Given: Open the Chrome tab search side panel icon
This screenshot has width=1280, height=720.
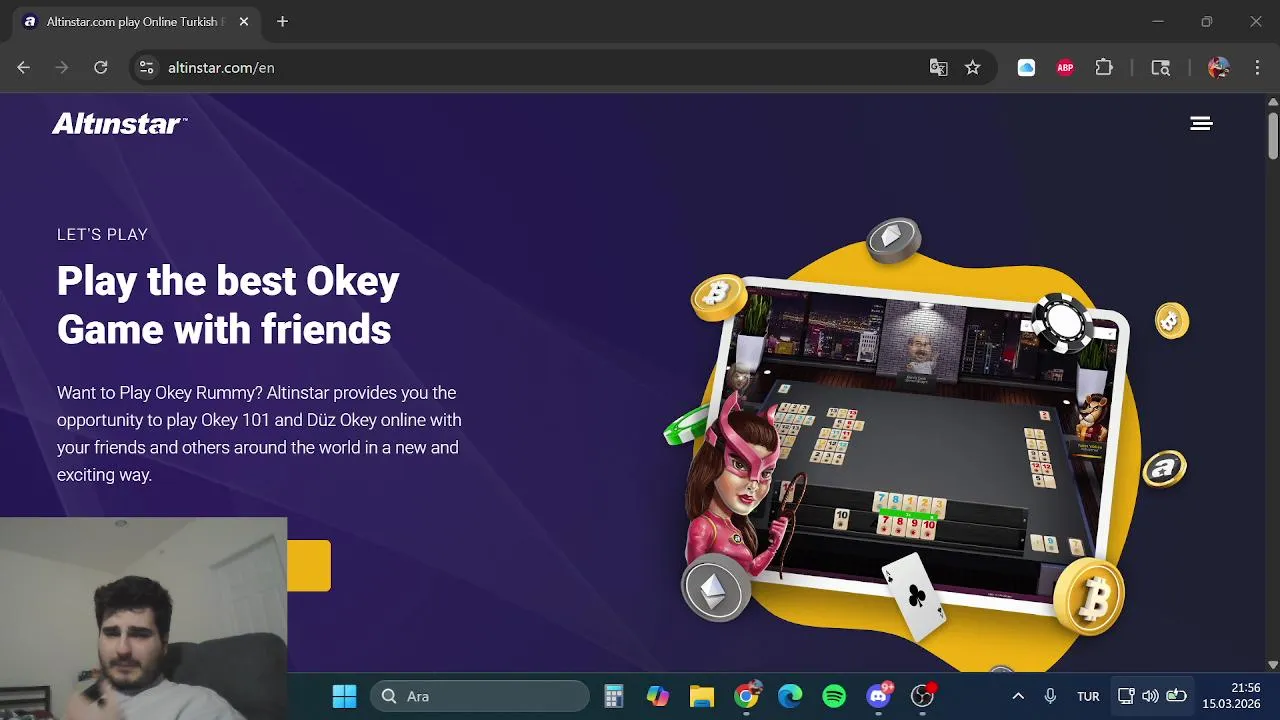Looking at the screenshot, I should [1160, 67].
